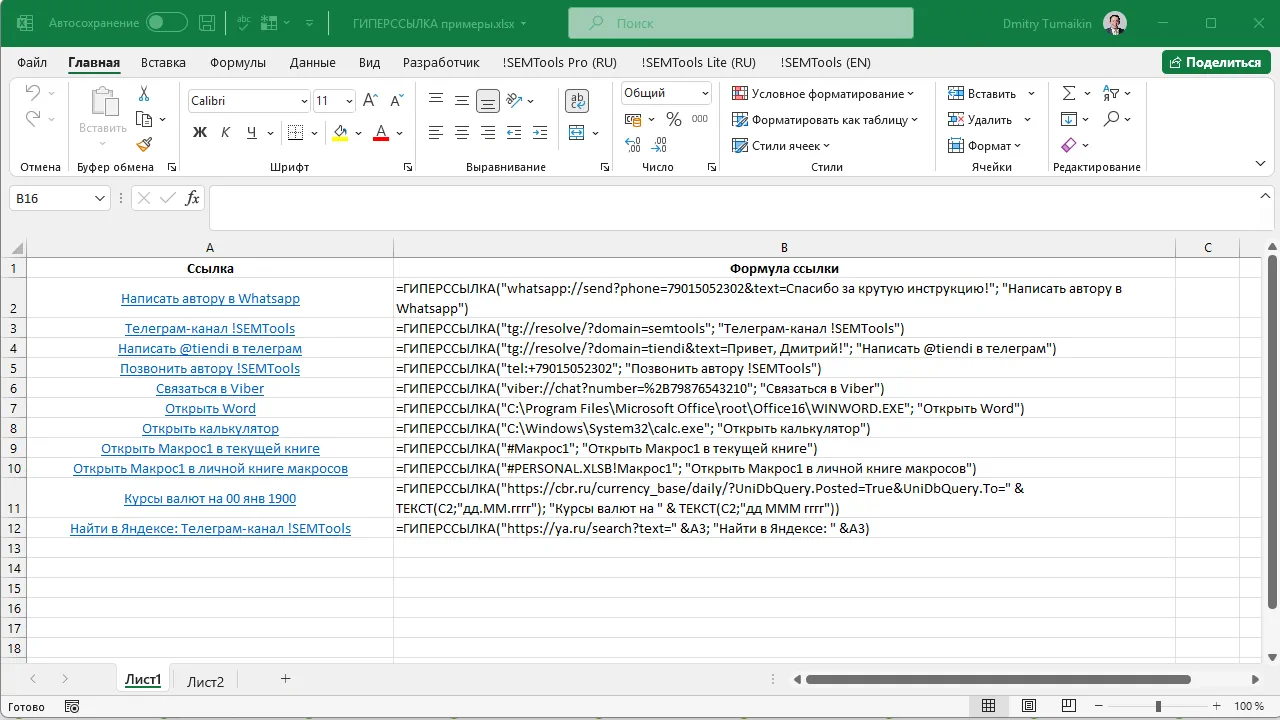Click the Clear eraser icon in the editing group
This screenshot has width=1280, height=720.
[x=1069, y=145]
